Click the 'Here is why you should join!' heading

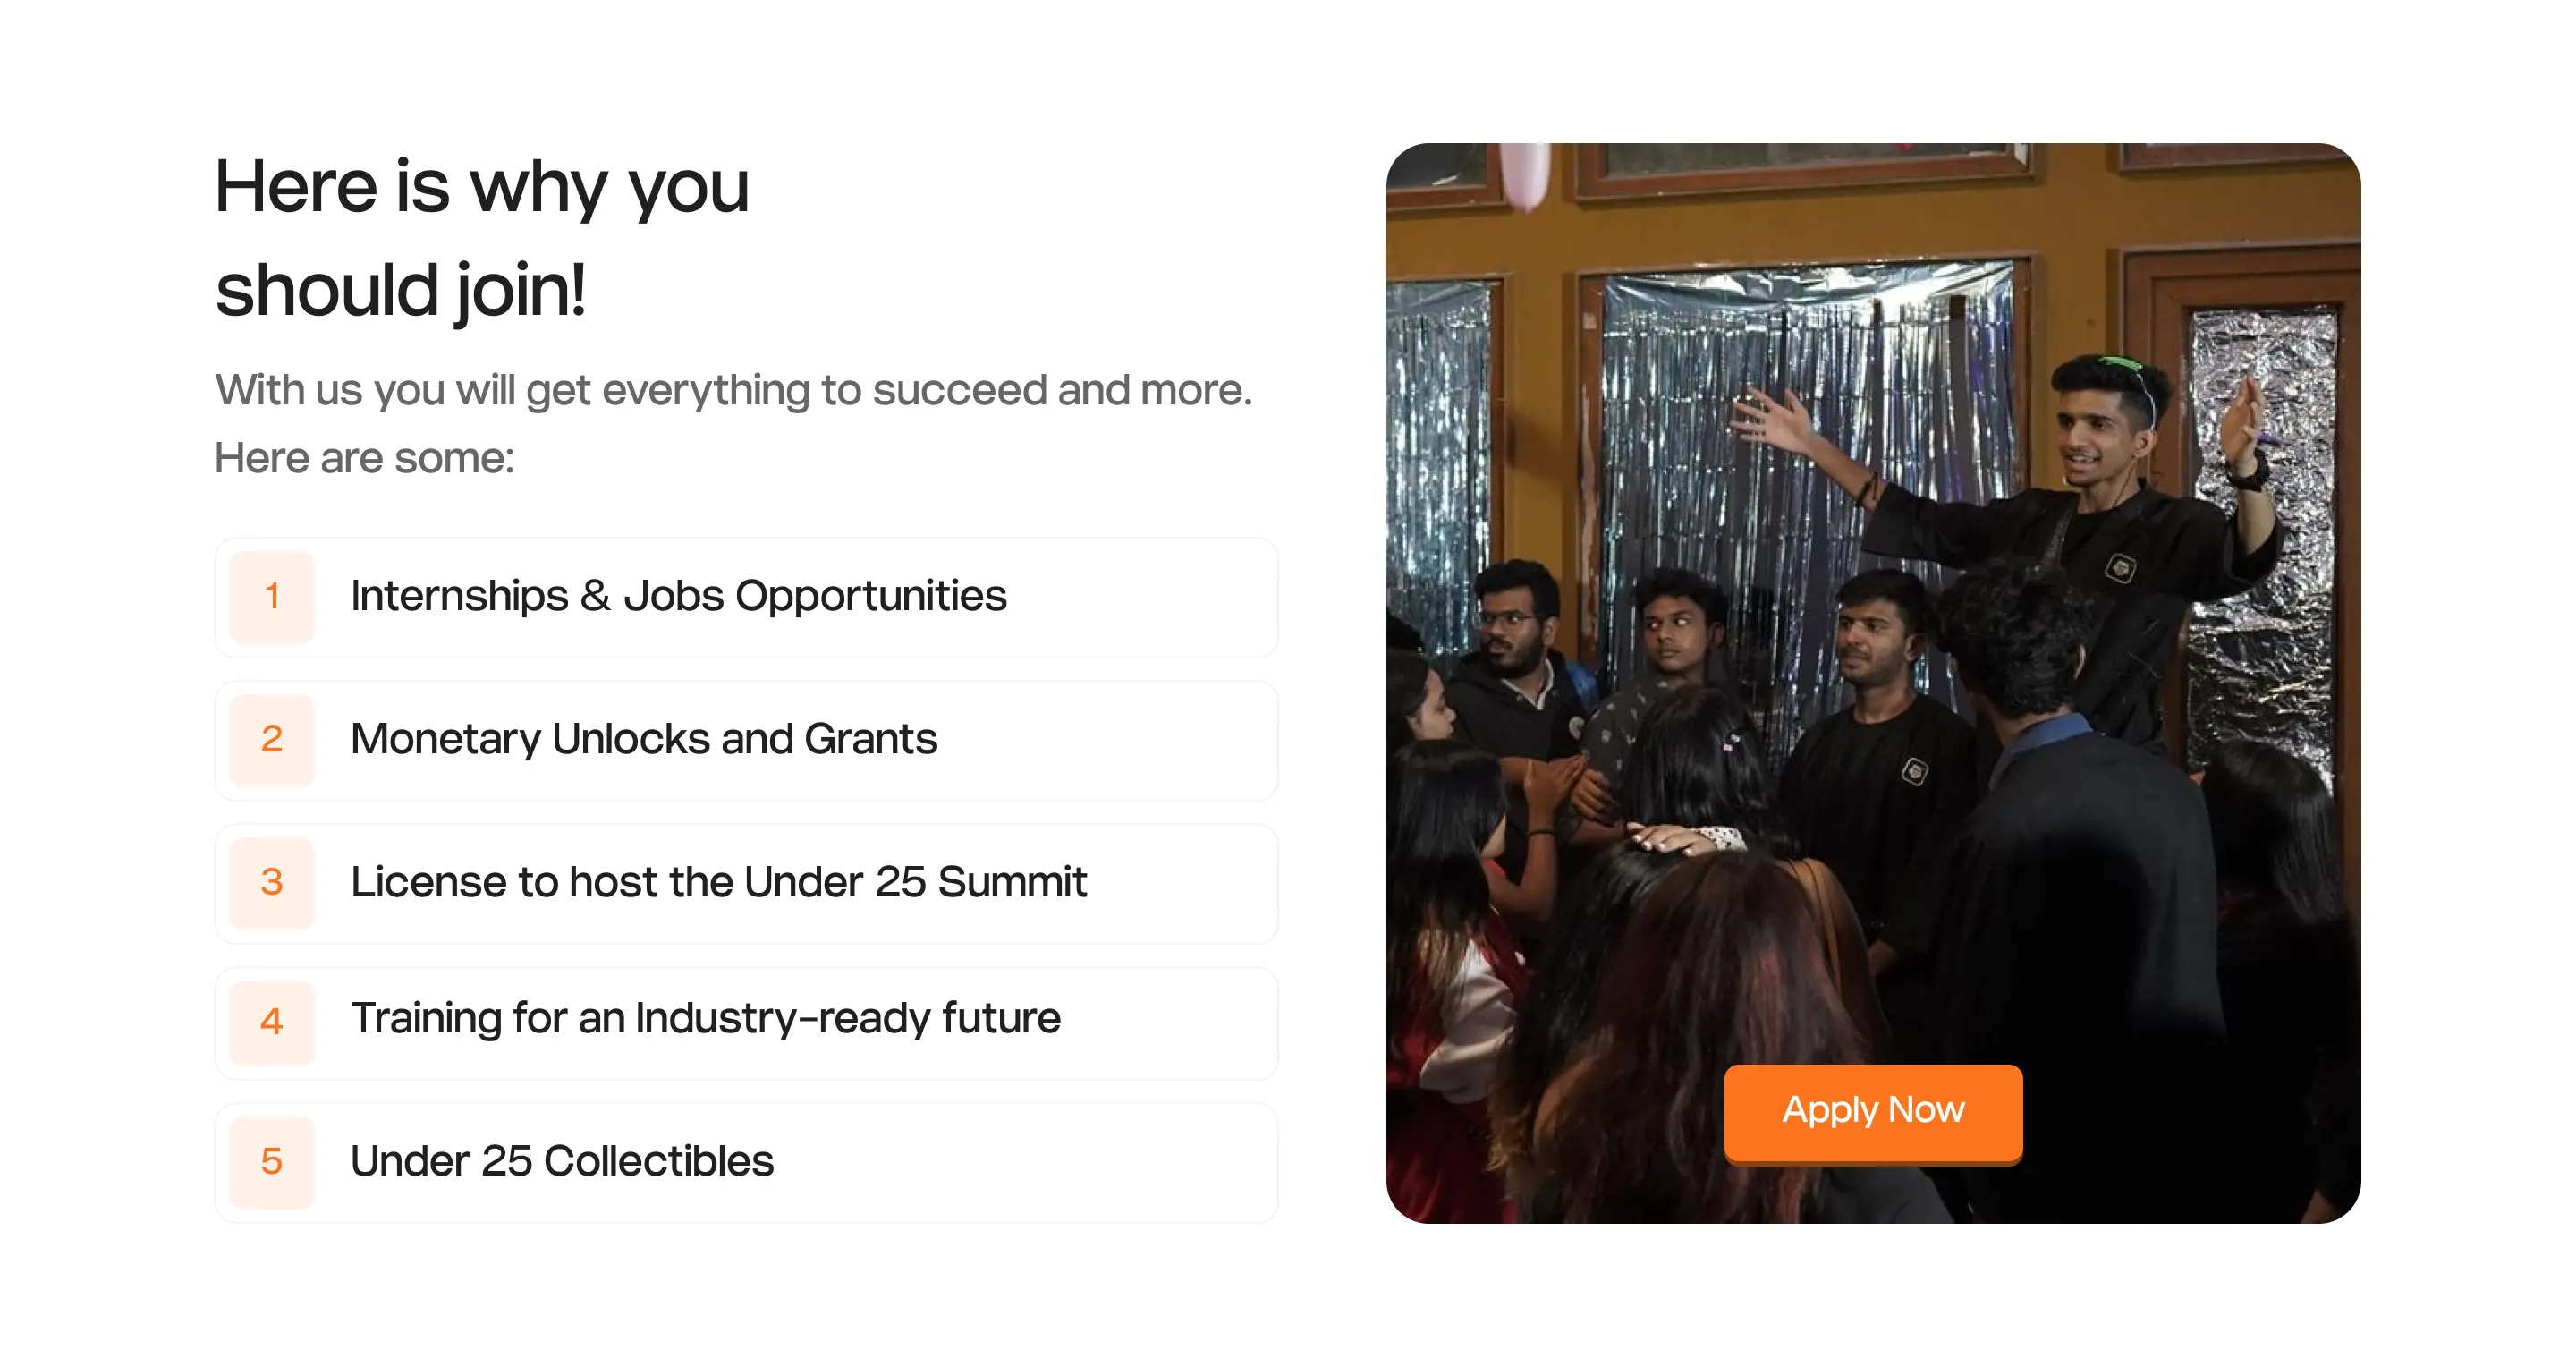(x=482, y=238)
